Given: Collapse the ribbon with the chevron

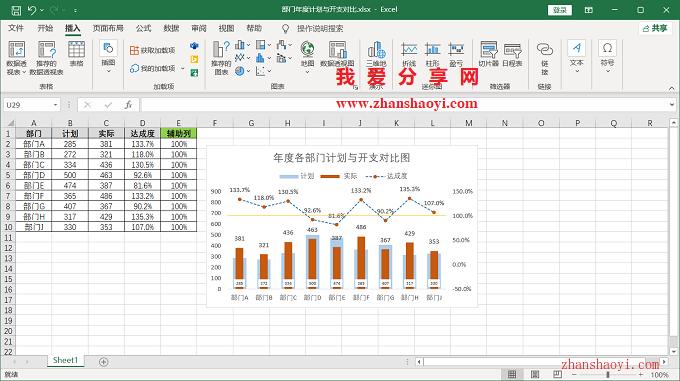Looking at the screenshot, I should pyautogui.click(x=671, y=88).
